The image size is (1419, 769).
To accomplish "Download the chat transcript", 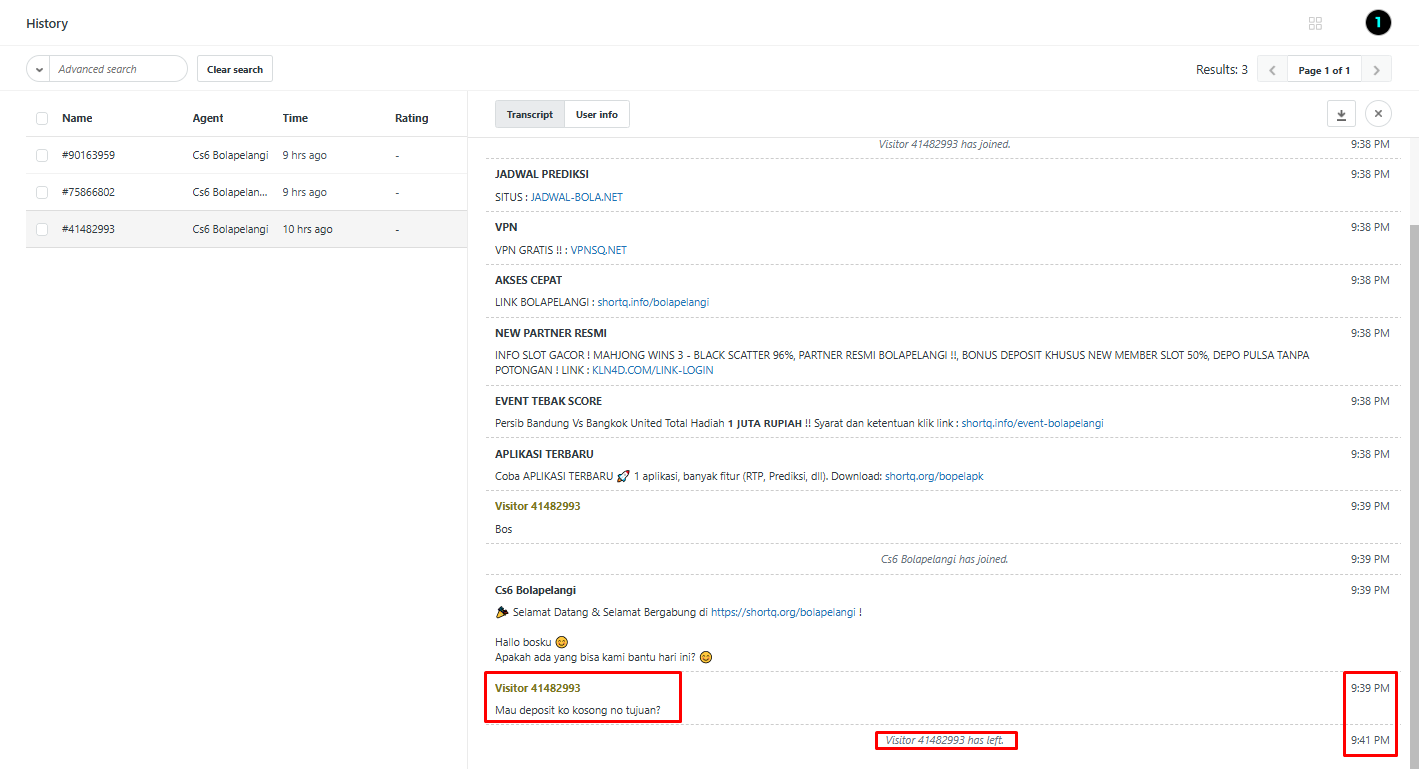I will pyautogui.click(x=1340, y=114).
